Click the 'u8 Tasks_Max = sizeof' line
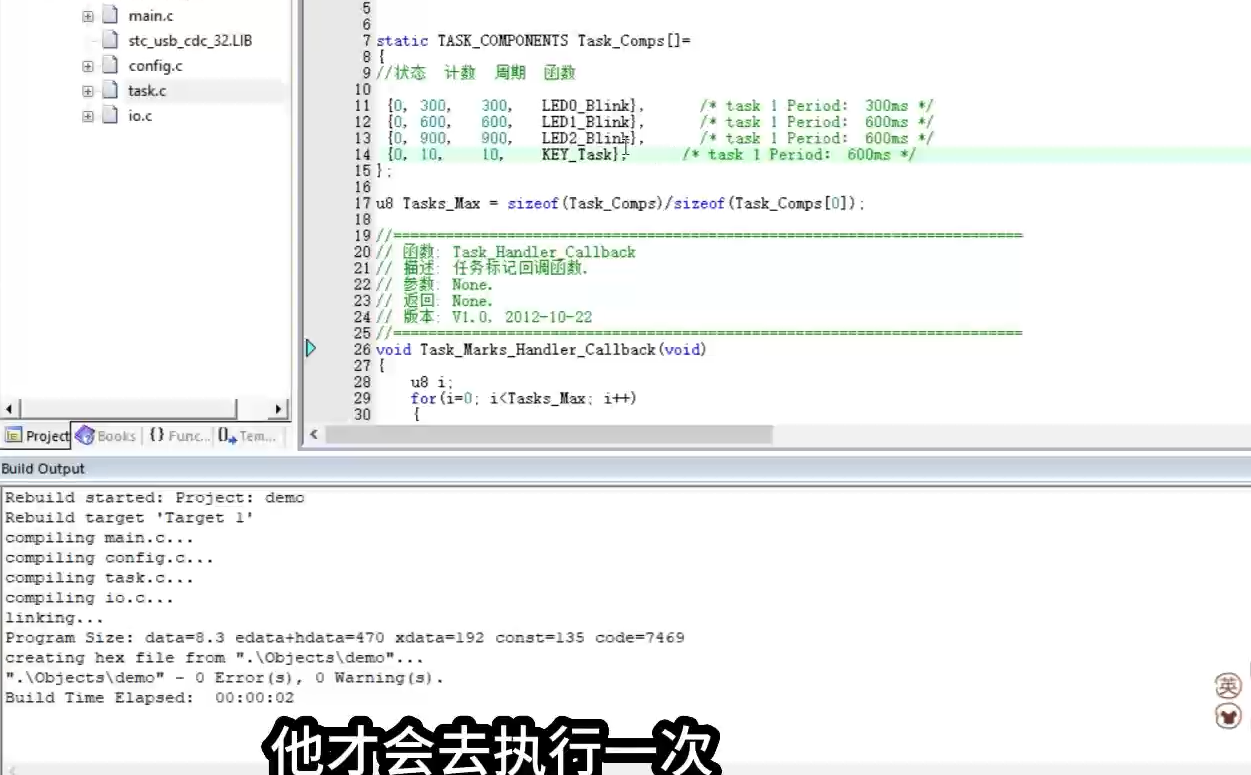Screen dimensions: 1251x775 (620, 203)
